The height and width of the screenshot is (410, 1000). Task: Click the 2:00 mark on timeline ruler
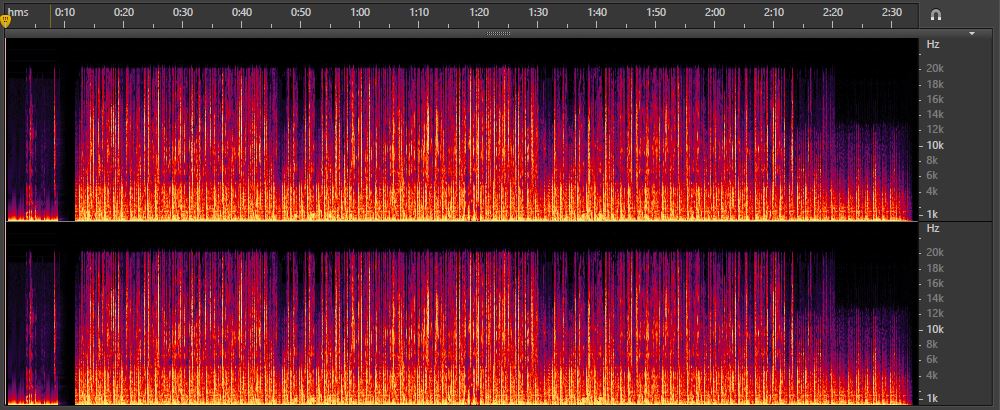tap(714, 12)
